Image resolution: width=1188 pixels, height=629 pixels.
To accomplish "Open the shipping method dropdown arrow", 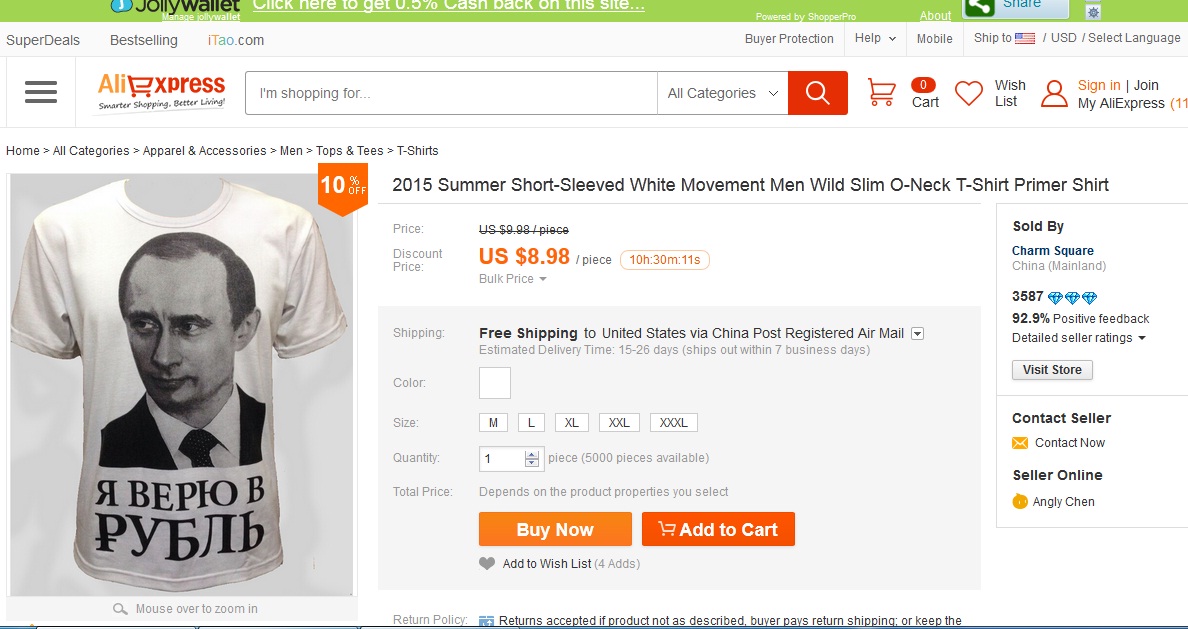I will pyautogui.click(x=917, y=334).
